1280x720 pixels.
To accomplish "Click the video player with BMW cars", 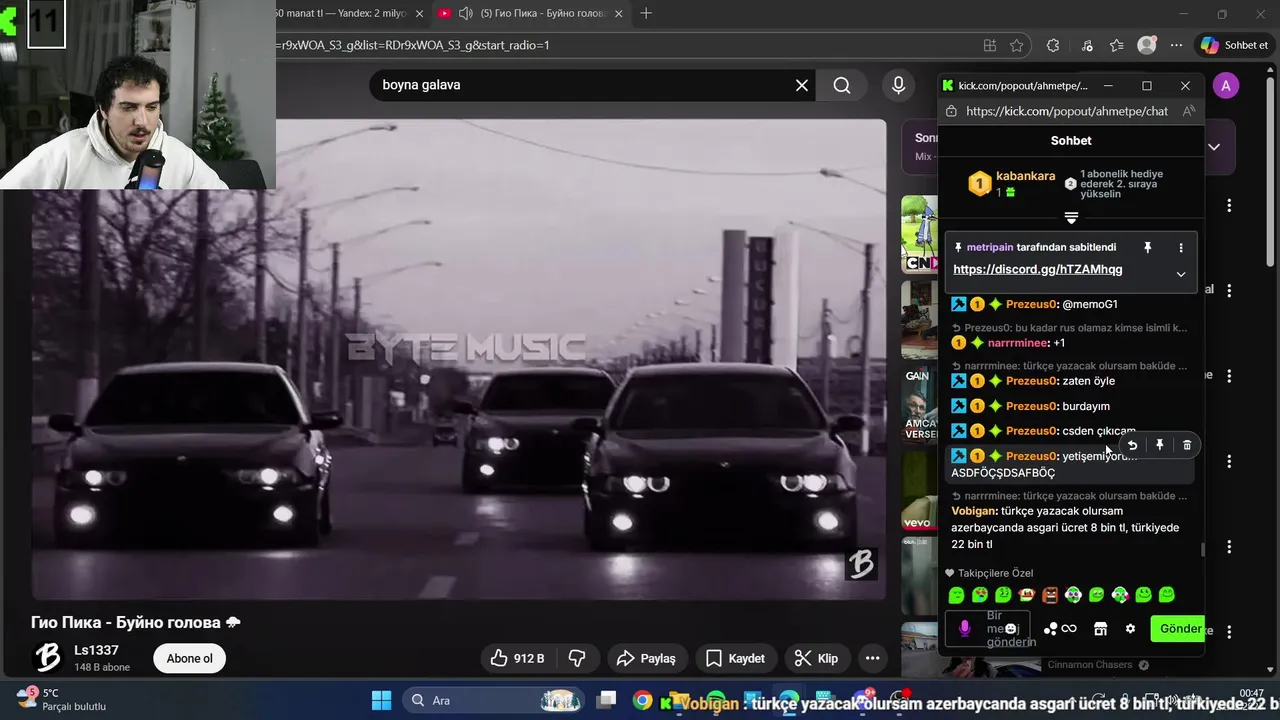I will pyautogui.click(x=458, y=360).
